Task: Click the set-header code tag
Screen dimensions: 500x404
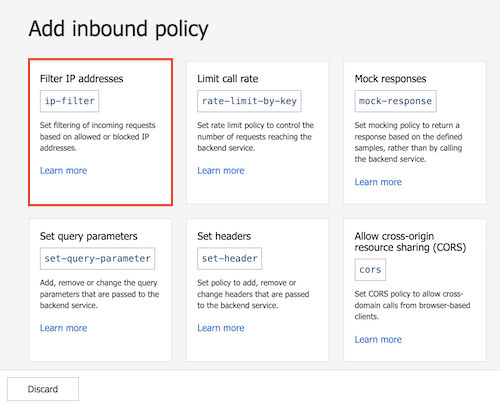Action: 229,258
